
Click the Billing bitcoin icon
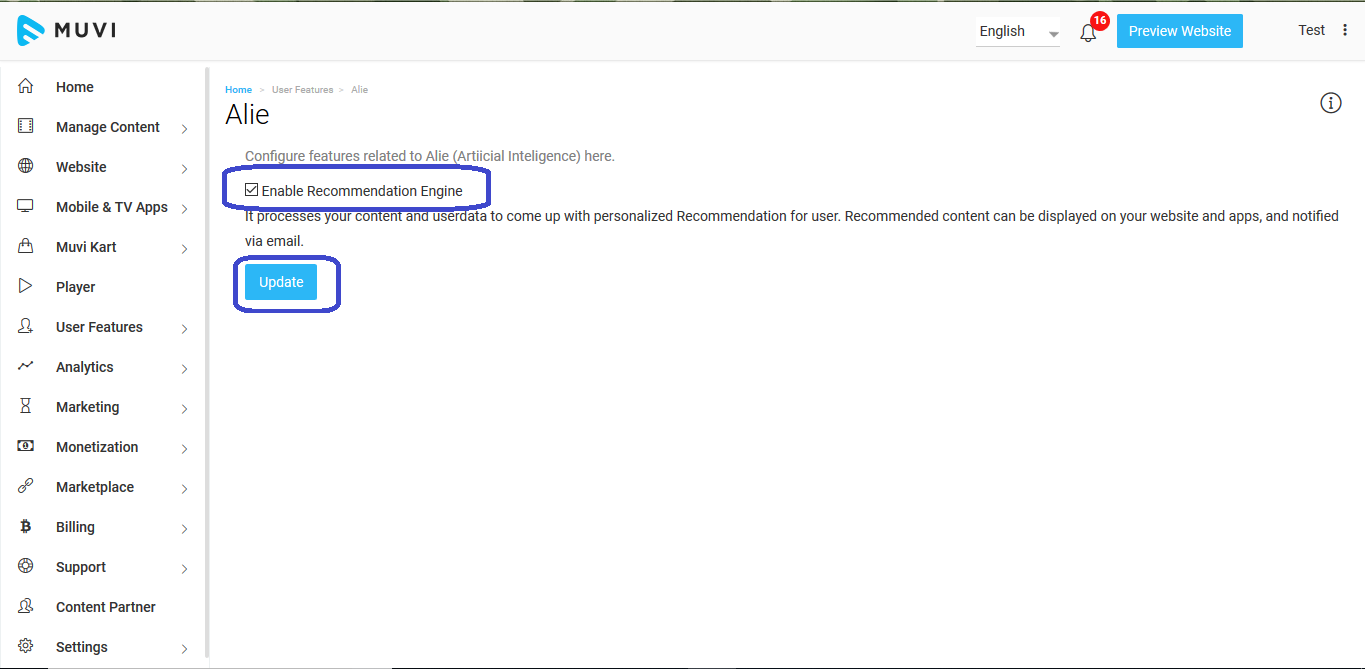click(x=26, y=526)
